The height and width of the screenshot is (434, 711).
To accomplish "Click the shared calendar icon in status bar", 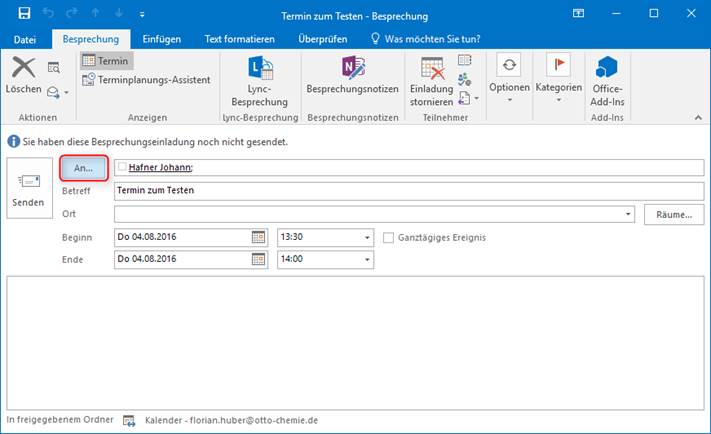I will (x=129, y=421).
